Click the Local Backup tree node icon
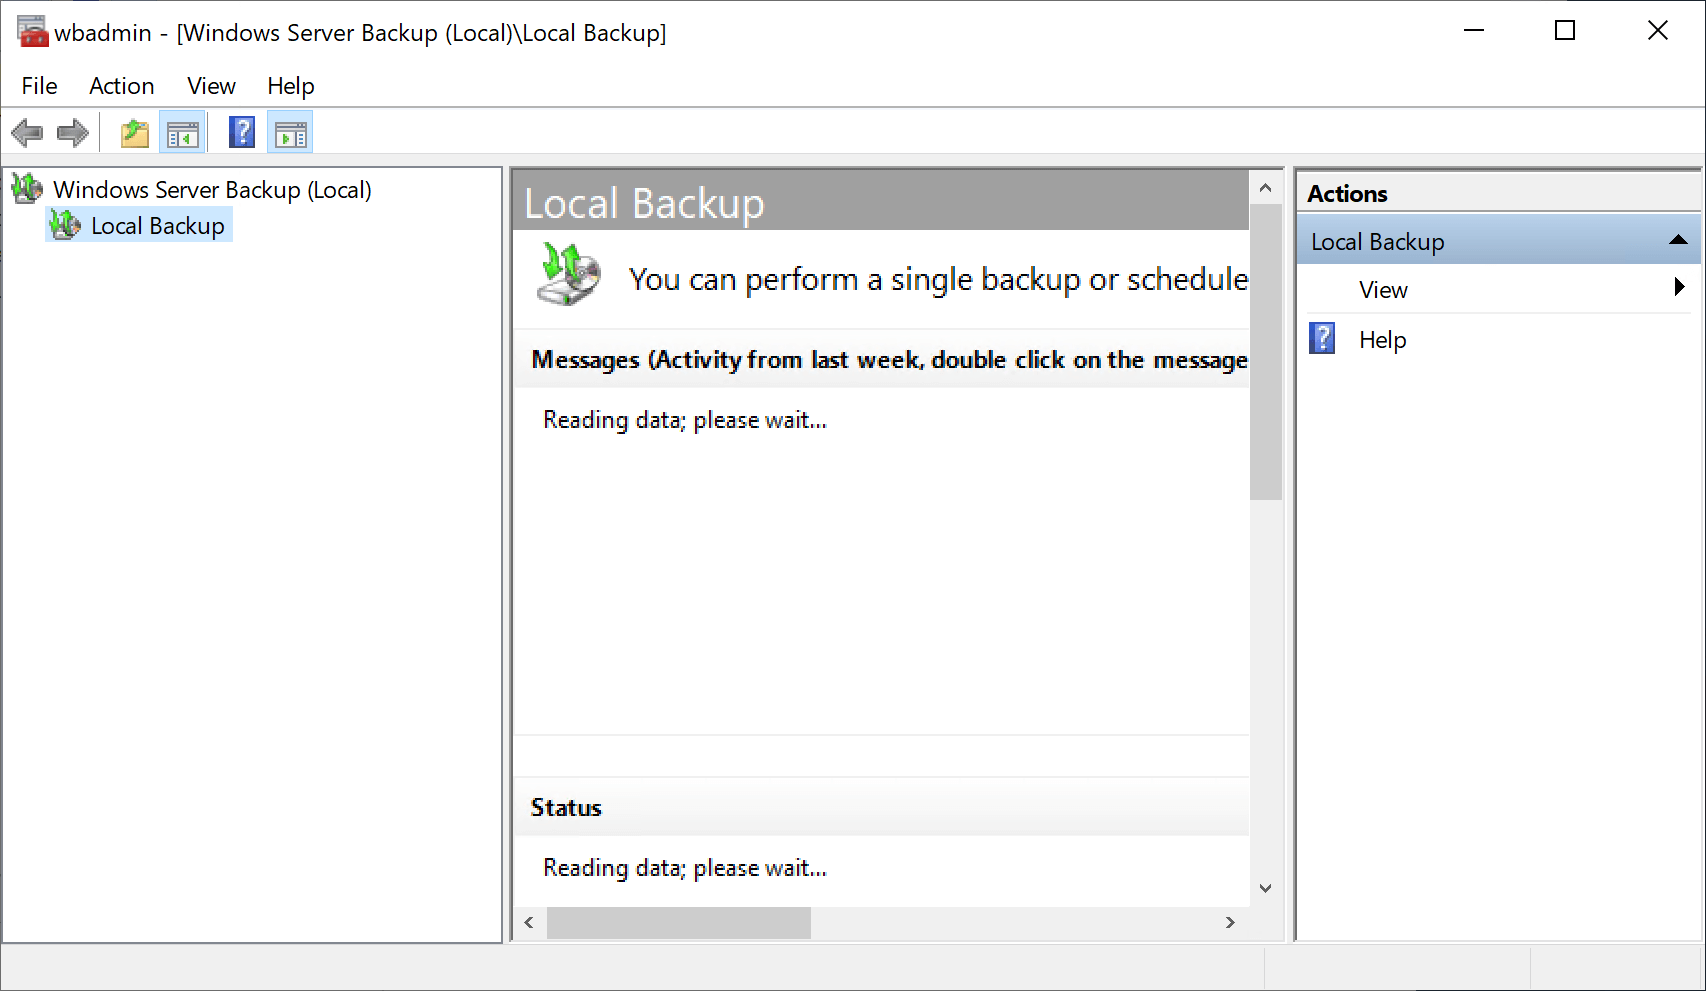Screen dimensions: 1706x991 pos(65,225)
